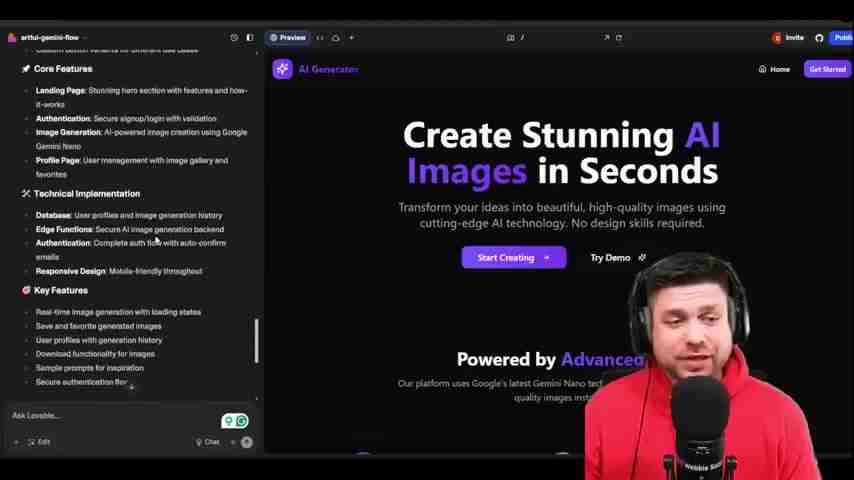Open preview in new tab icon
Screen dimensions: 854x480
point(606,38)
